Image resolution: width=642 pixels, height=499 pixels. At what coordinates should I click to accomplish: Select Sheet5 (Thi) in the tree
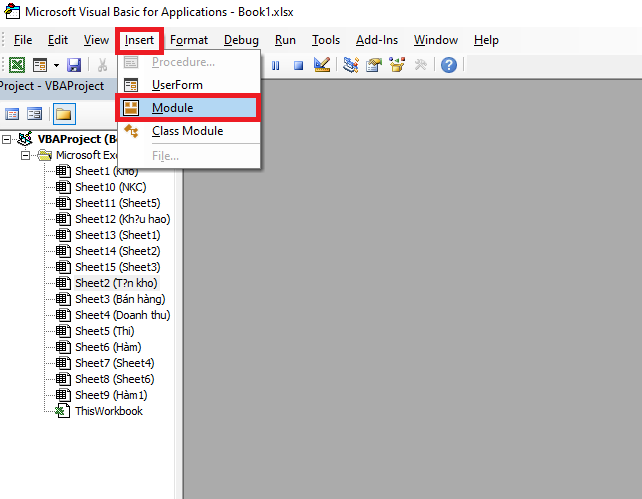[105, 331]
